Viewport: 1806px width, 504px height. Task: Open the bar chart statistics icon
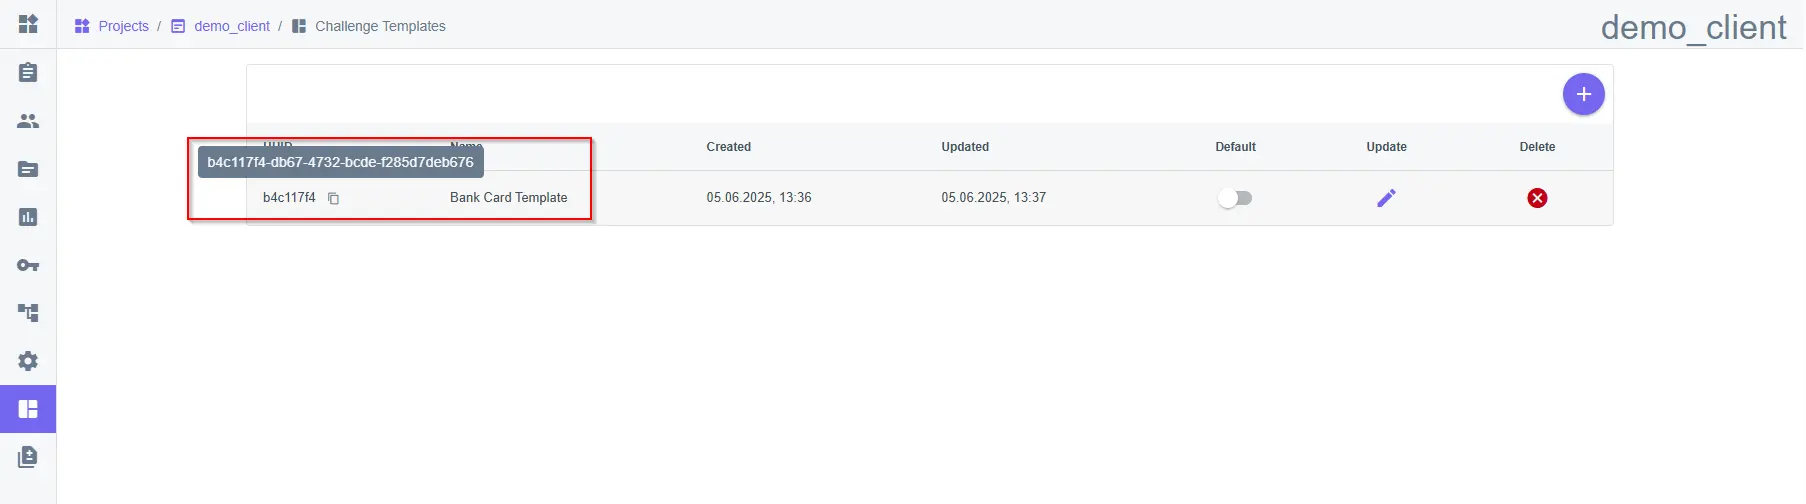pyautogui.click(x=28, y=217)
